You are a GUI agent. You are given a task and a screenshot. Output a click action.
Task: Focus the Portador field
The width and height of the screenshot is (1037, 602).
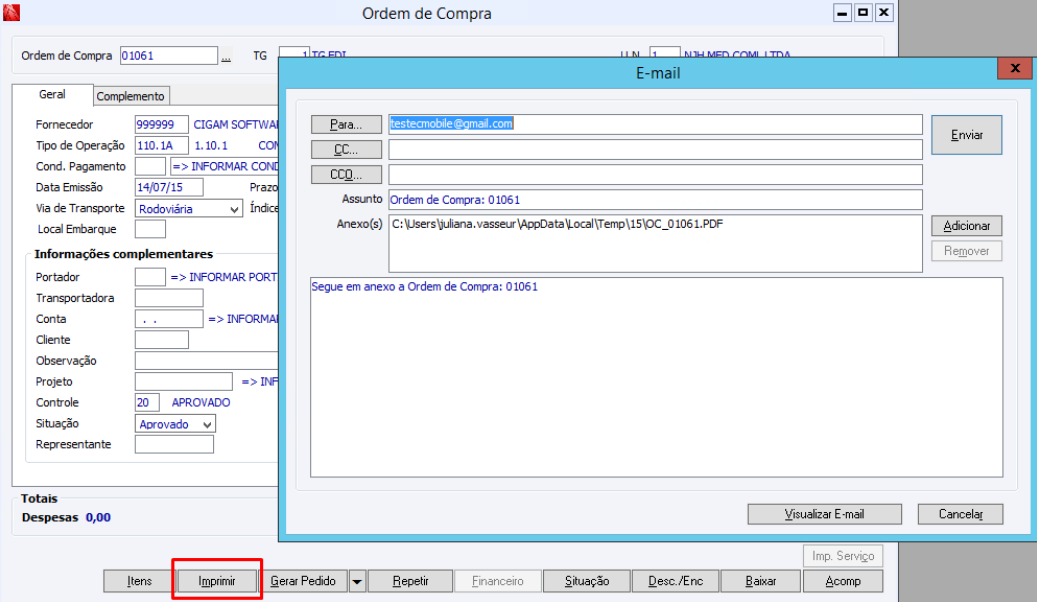[x=150, y=277]
